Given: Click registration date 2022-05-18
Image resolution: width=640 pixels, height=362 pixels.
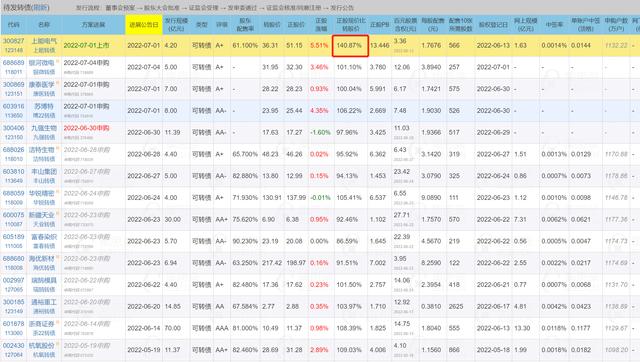Looking at the screenshot, I should (493, 350).
